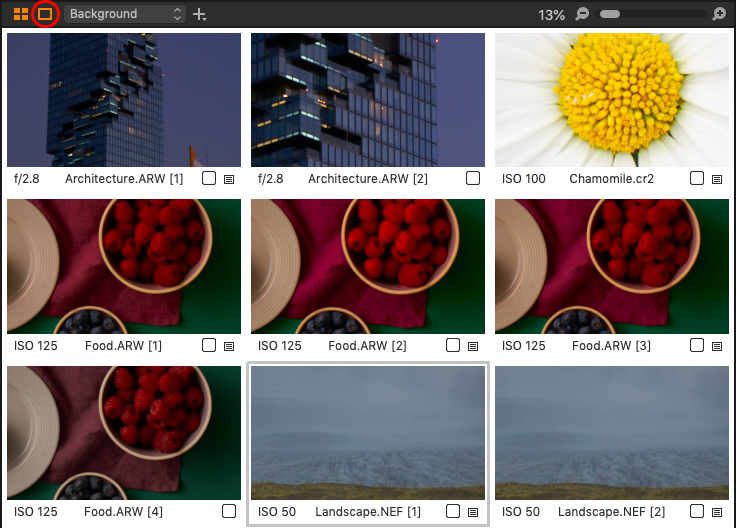The width and height of the screenshot is (736, 528).
Task: Click the zoom in magnifier icon
Action: pos(719,14)
